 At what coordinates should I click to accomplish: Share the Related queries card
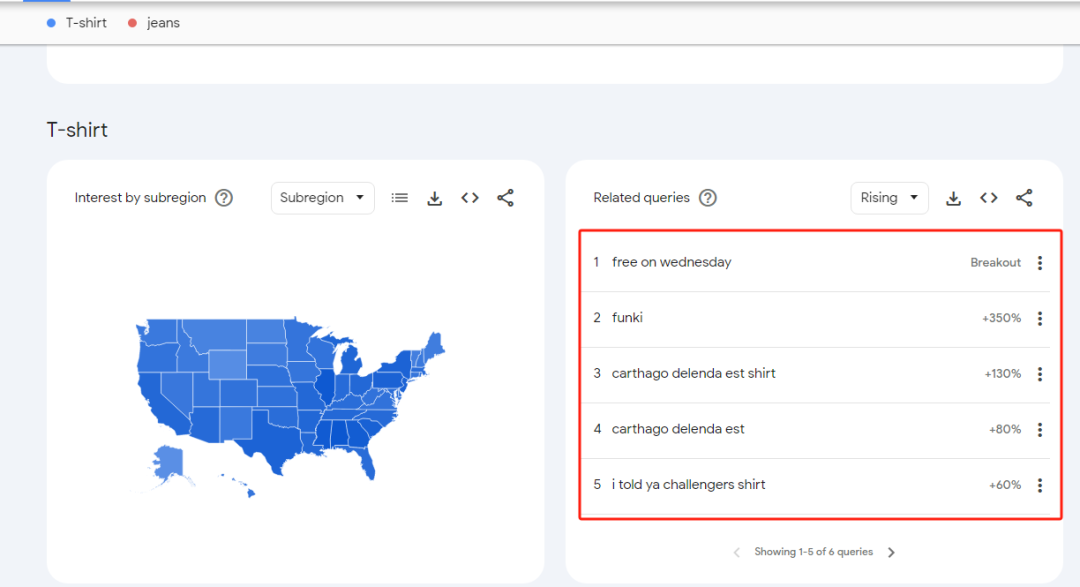pos(1024,198)
